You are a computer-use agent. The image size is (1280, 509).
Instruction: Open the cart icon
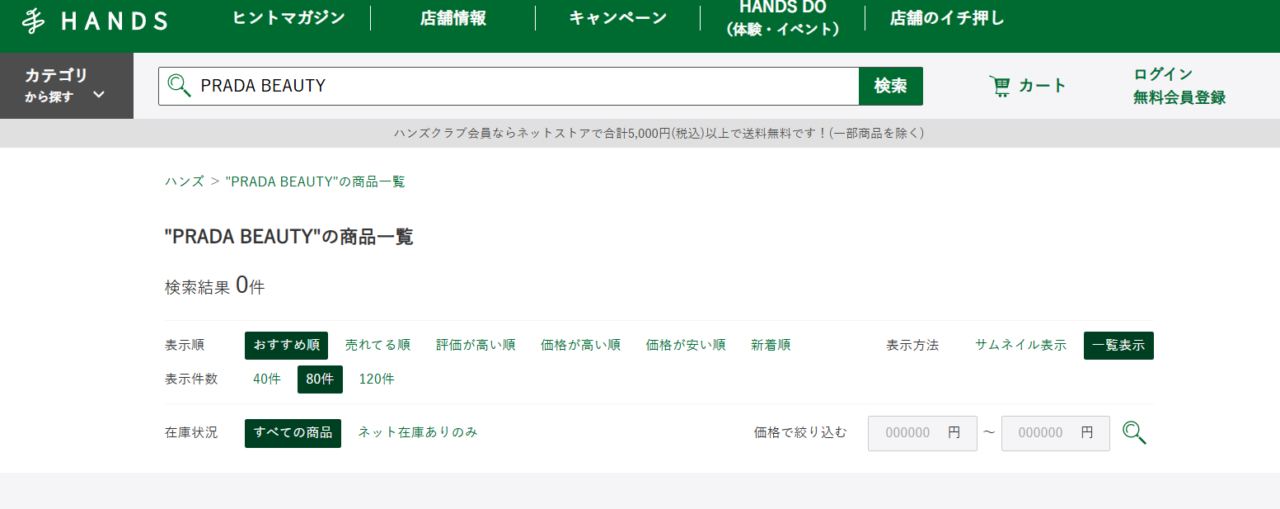click(999, 86)
